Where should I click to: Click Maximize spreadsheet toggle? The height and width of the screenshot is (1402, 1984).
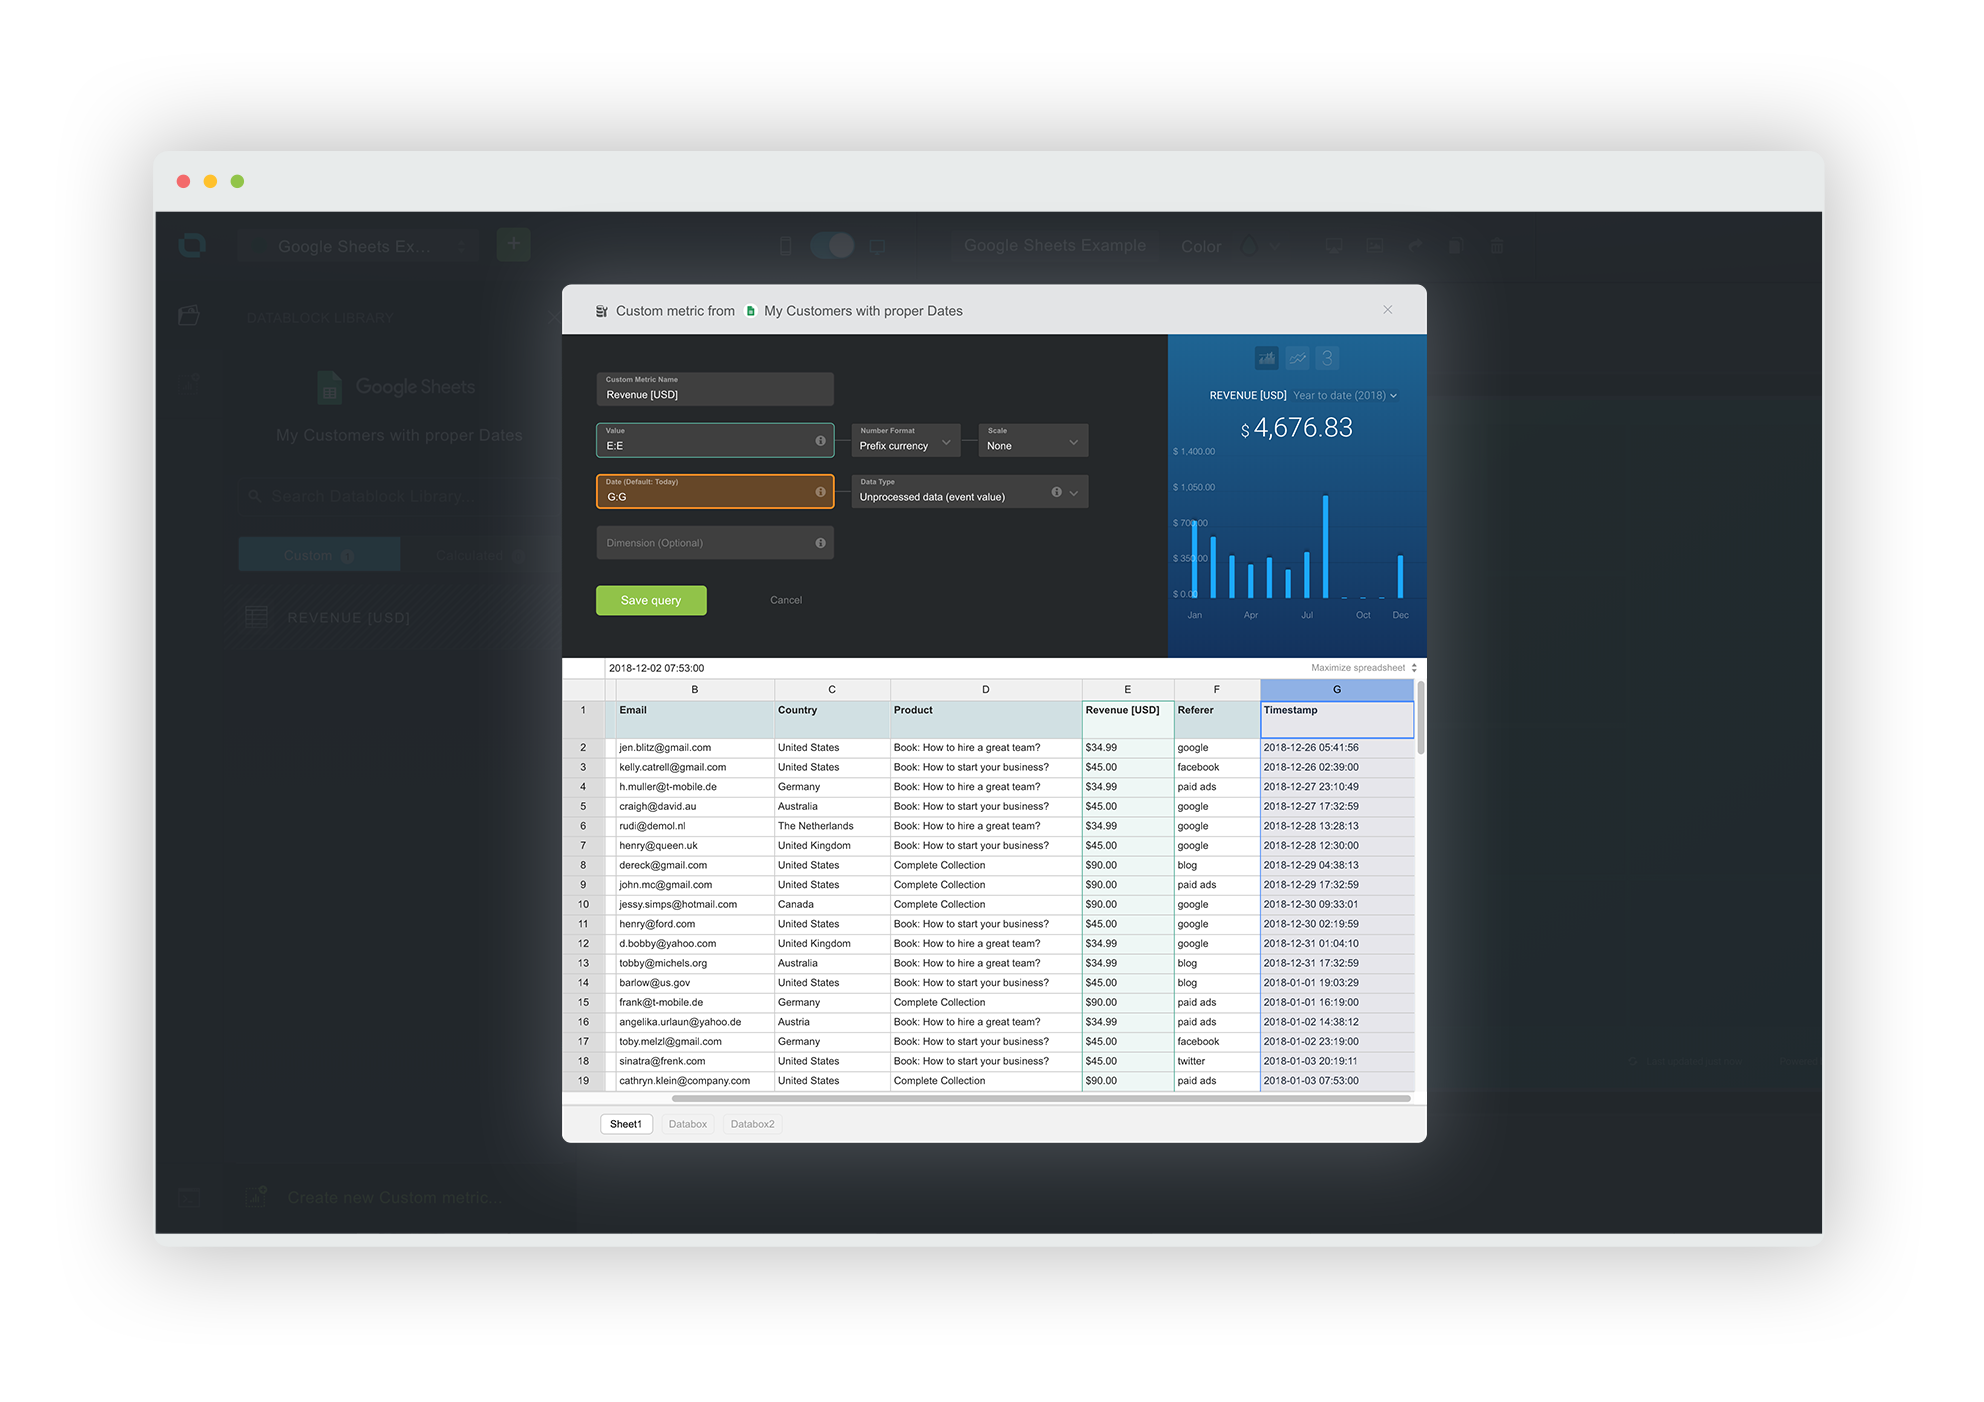pyautogui.click(x=1363, y=668)
